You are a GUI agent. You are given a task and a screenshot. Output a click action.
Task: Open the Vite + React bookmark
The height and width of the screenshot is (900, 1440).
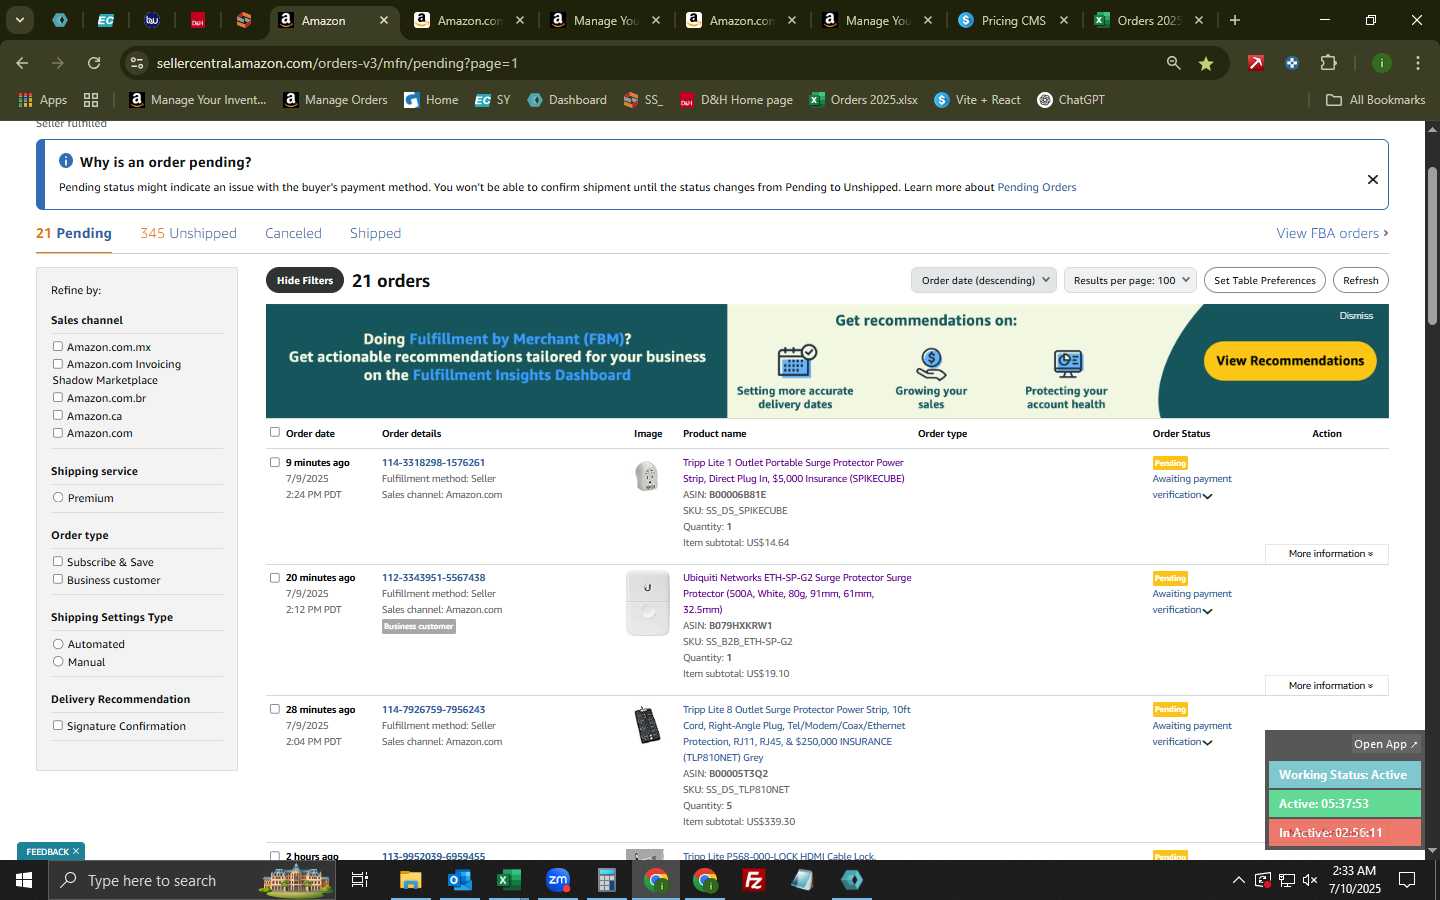pyautogui.click(x=977, y=100)
